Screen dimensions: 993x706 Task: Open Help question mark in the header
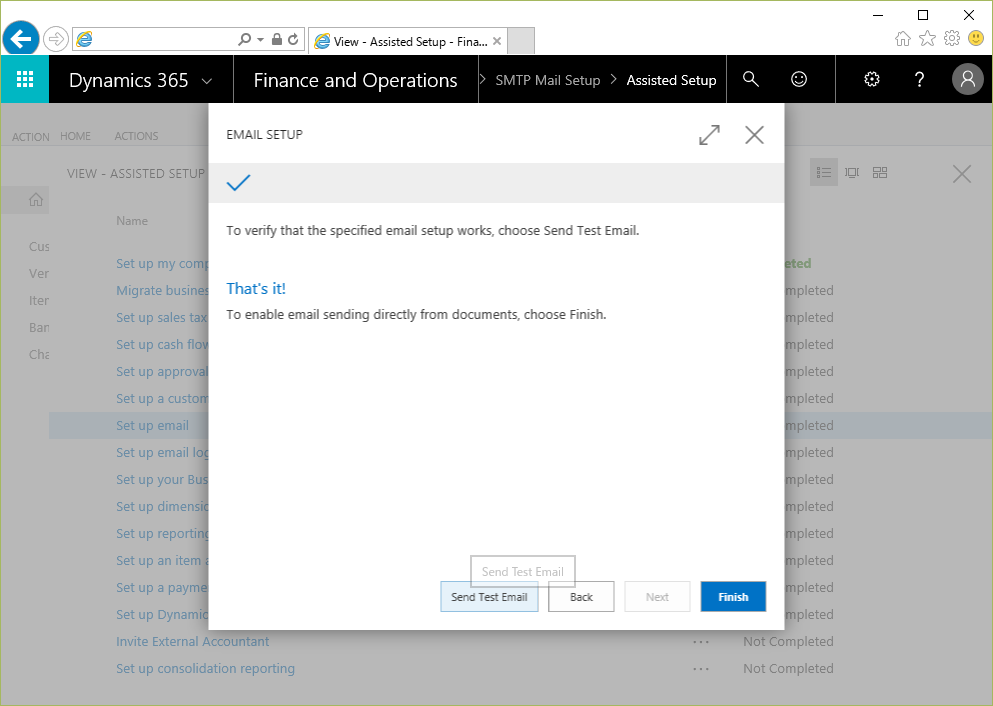point(920,79)
